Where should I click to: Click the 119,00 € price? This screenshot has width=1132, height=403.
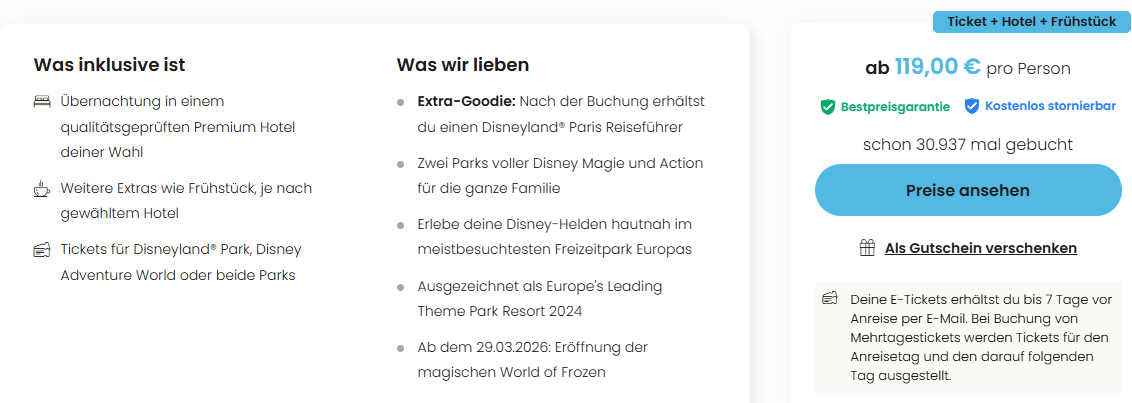coord(937,67)
